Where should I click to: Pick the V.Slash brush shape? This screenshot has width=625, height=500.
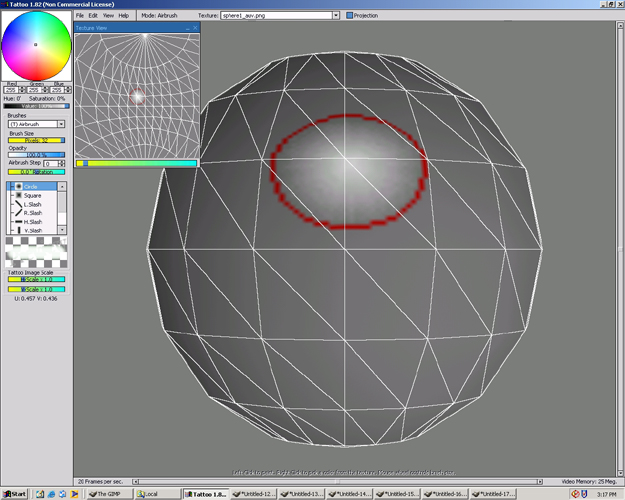point(32,230)
